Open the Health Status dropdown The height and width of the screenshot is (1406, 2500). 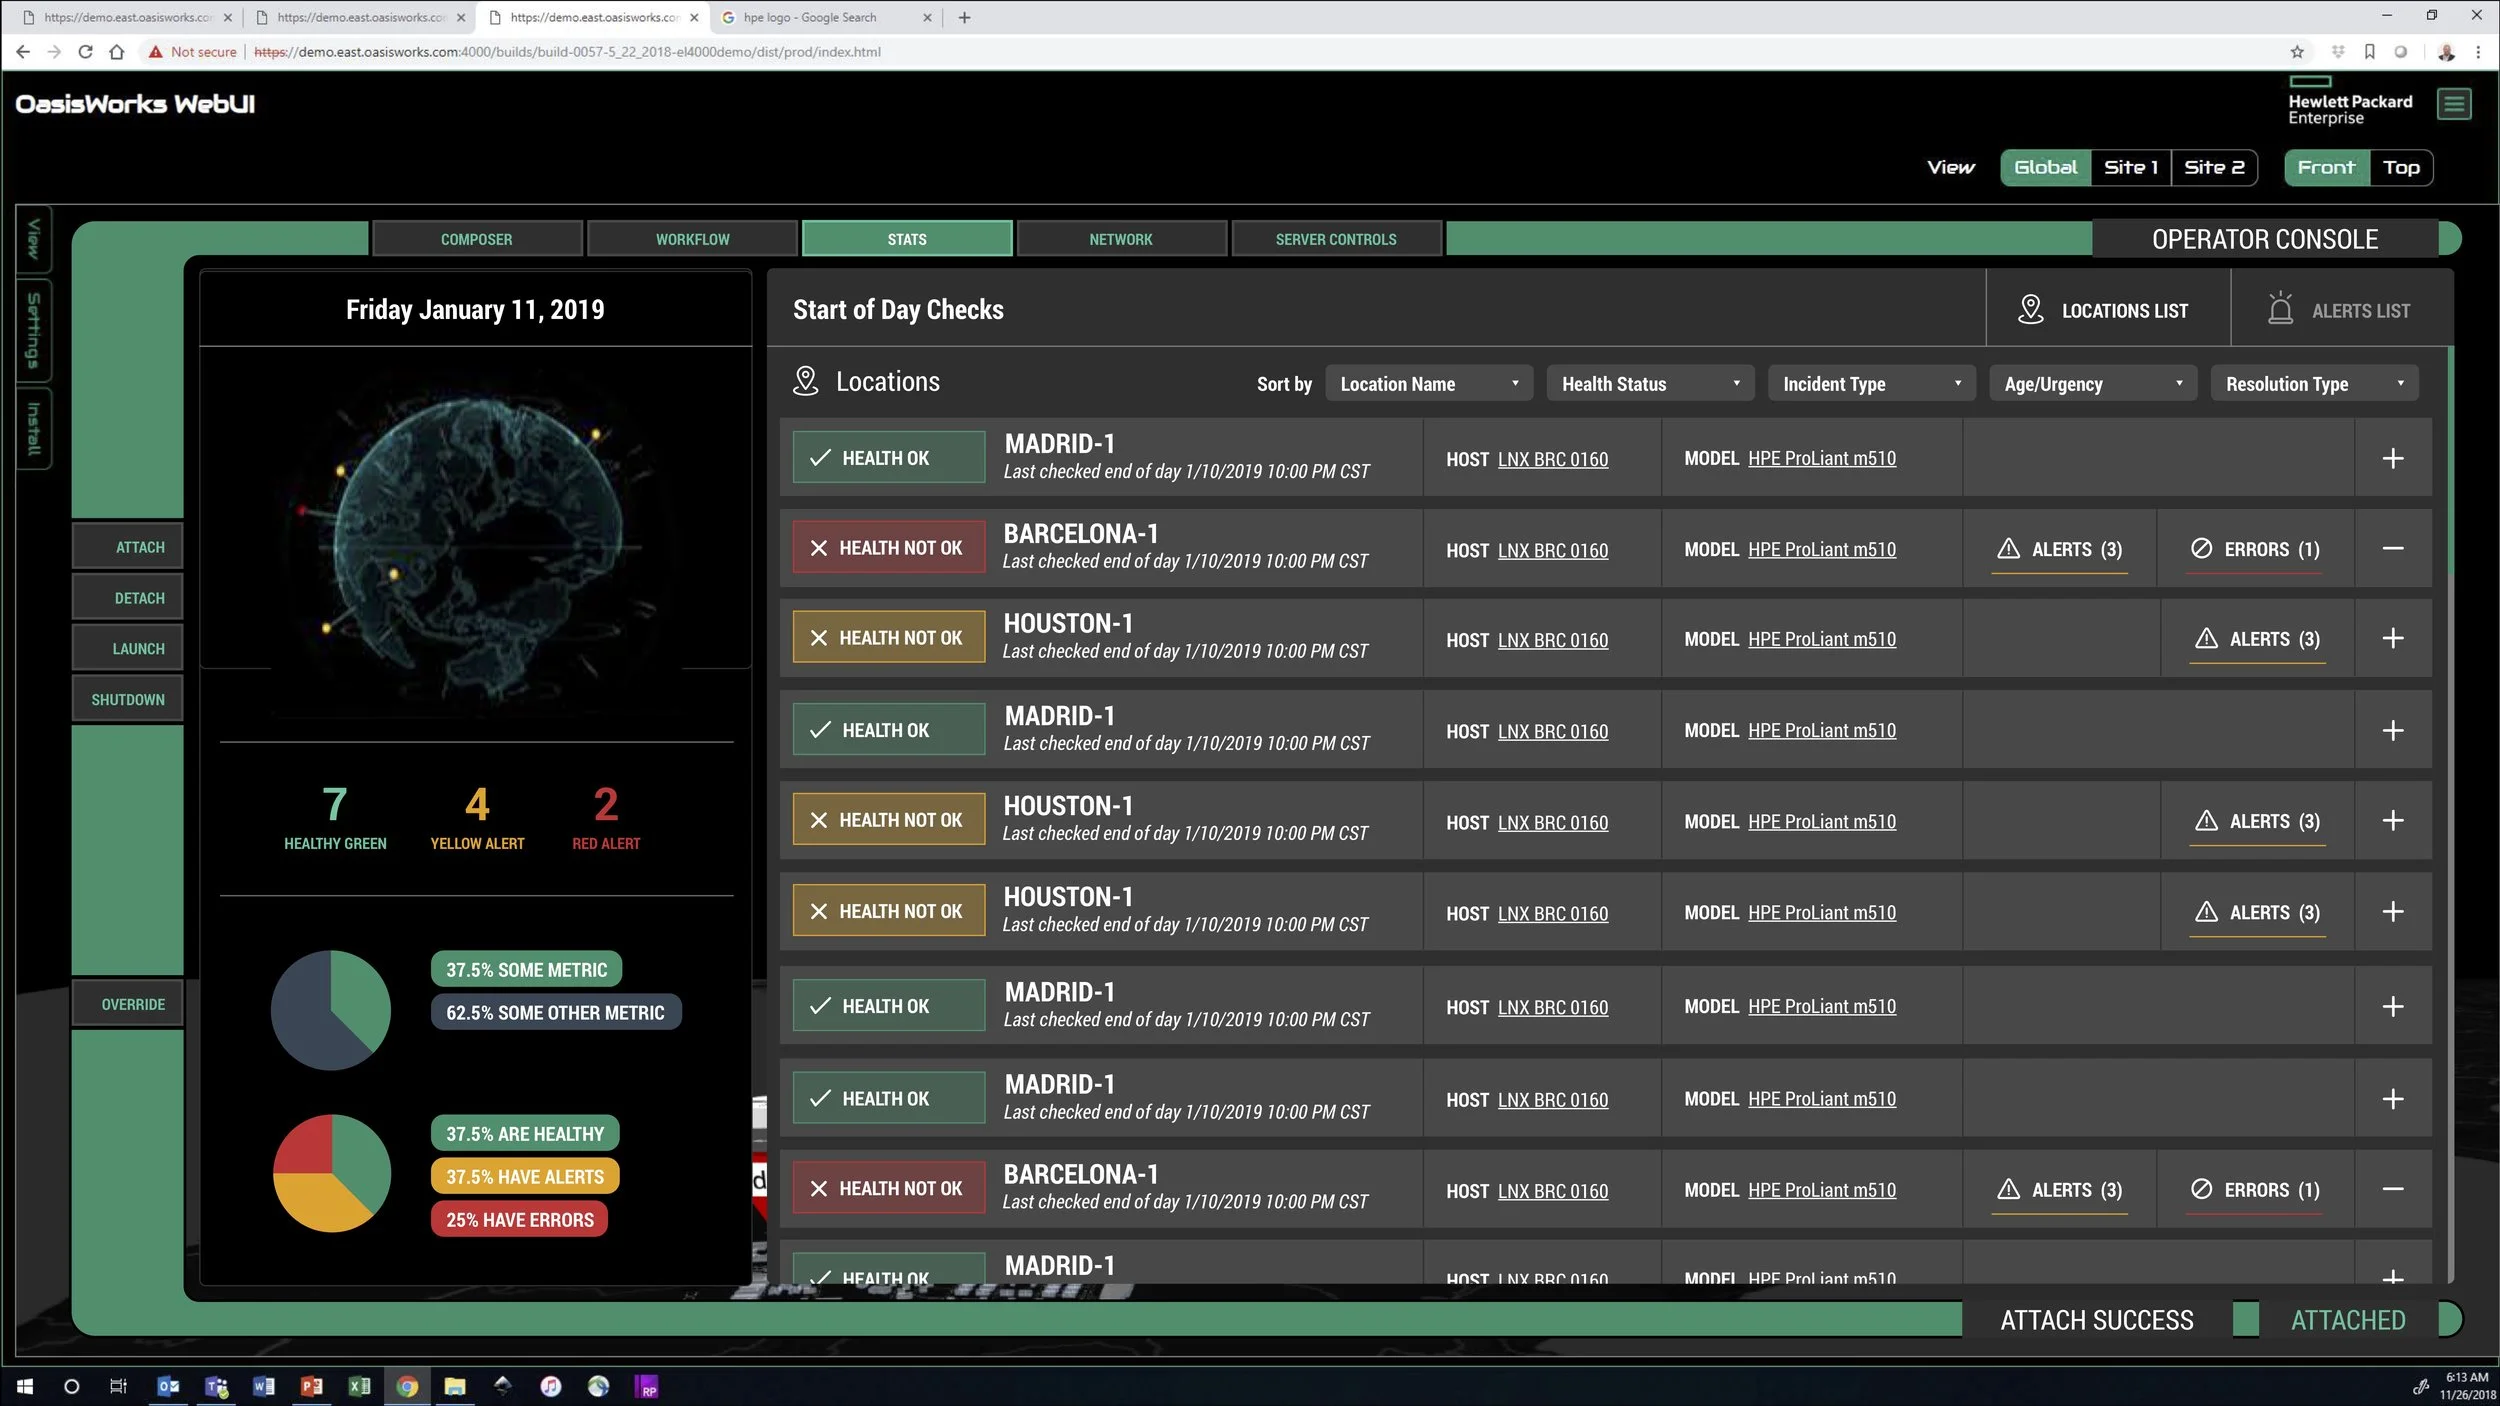pyautogui.click(x=1650, y=384)
